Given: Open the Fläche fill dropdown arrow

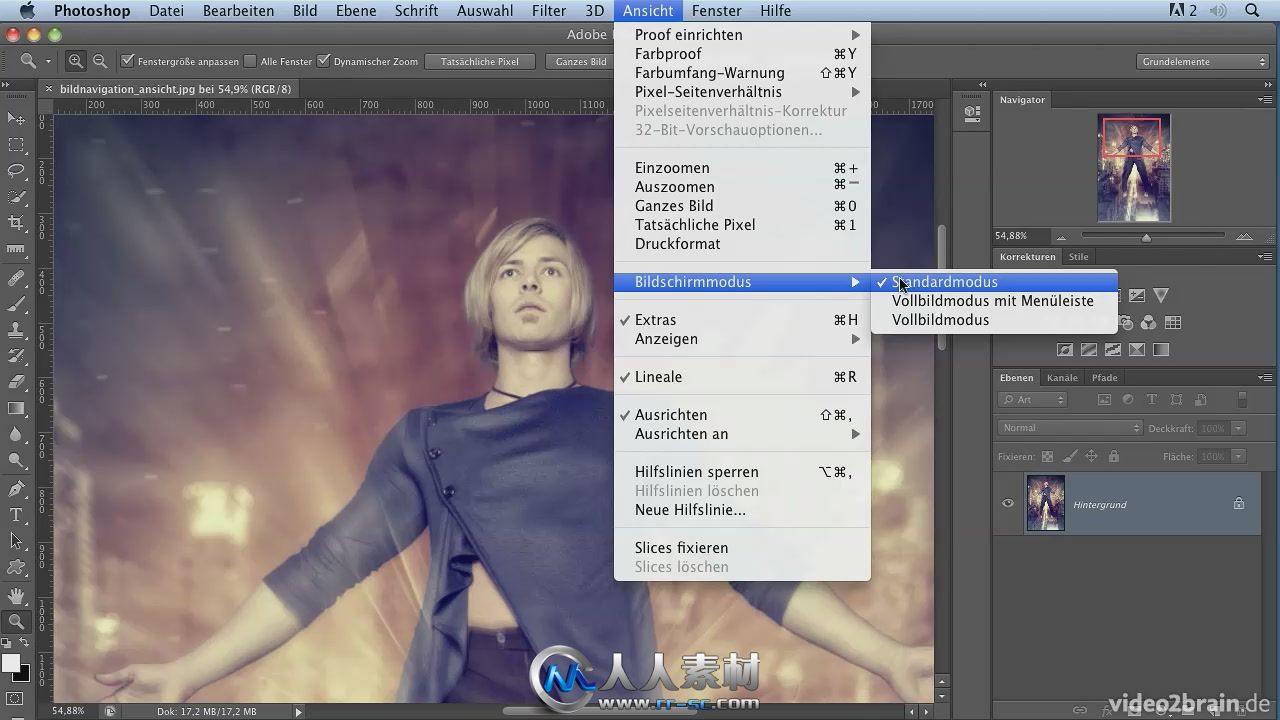Looking at the screenshot, I should coord(1238,456).
